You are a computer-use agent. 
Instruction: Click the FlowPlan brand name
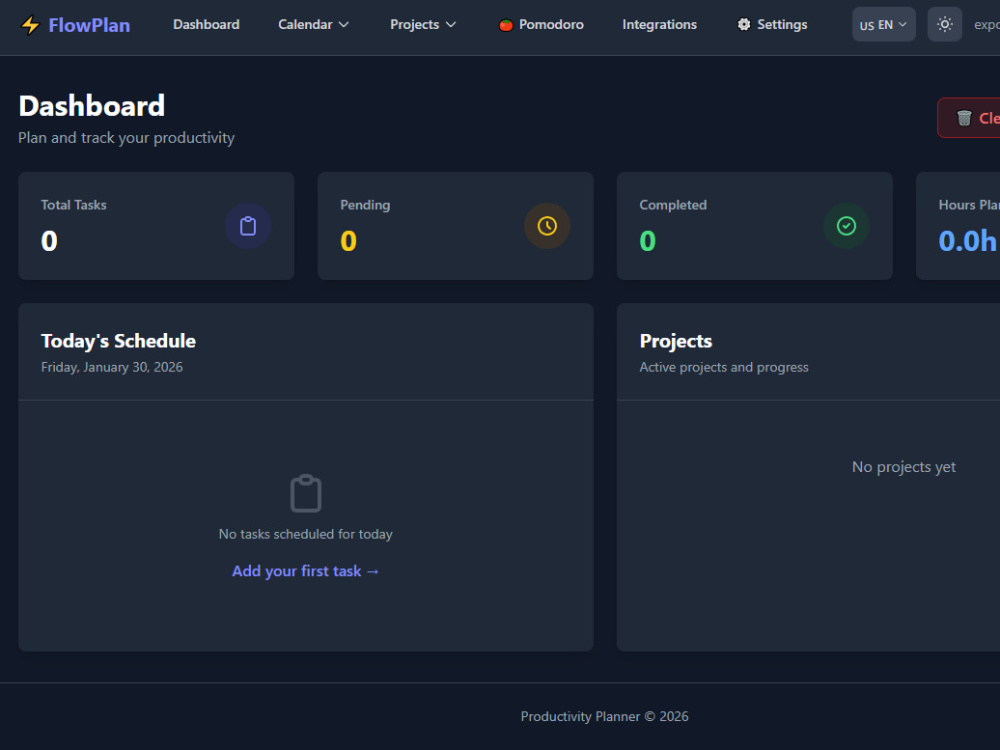pos(89,25)
